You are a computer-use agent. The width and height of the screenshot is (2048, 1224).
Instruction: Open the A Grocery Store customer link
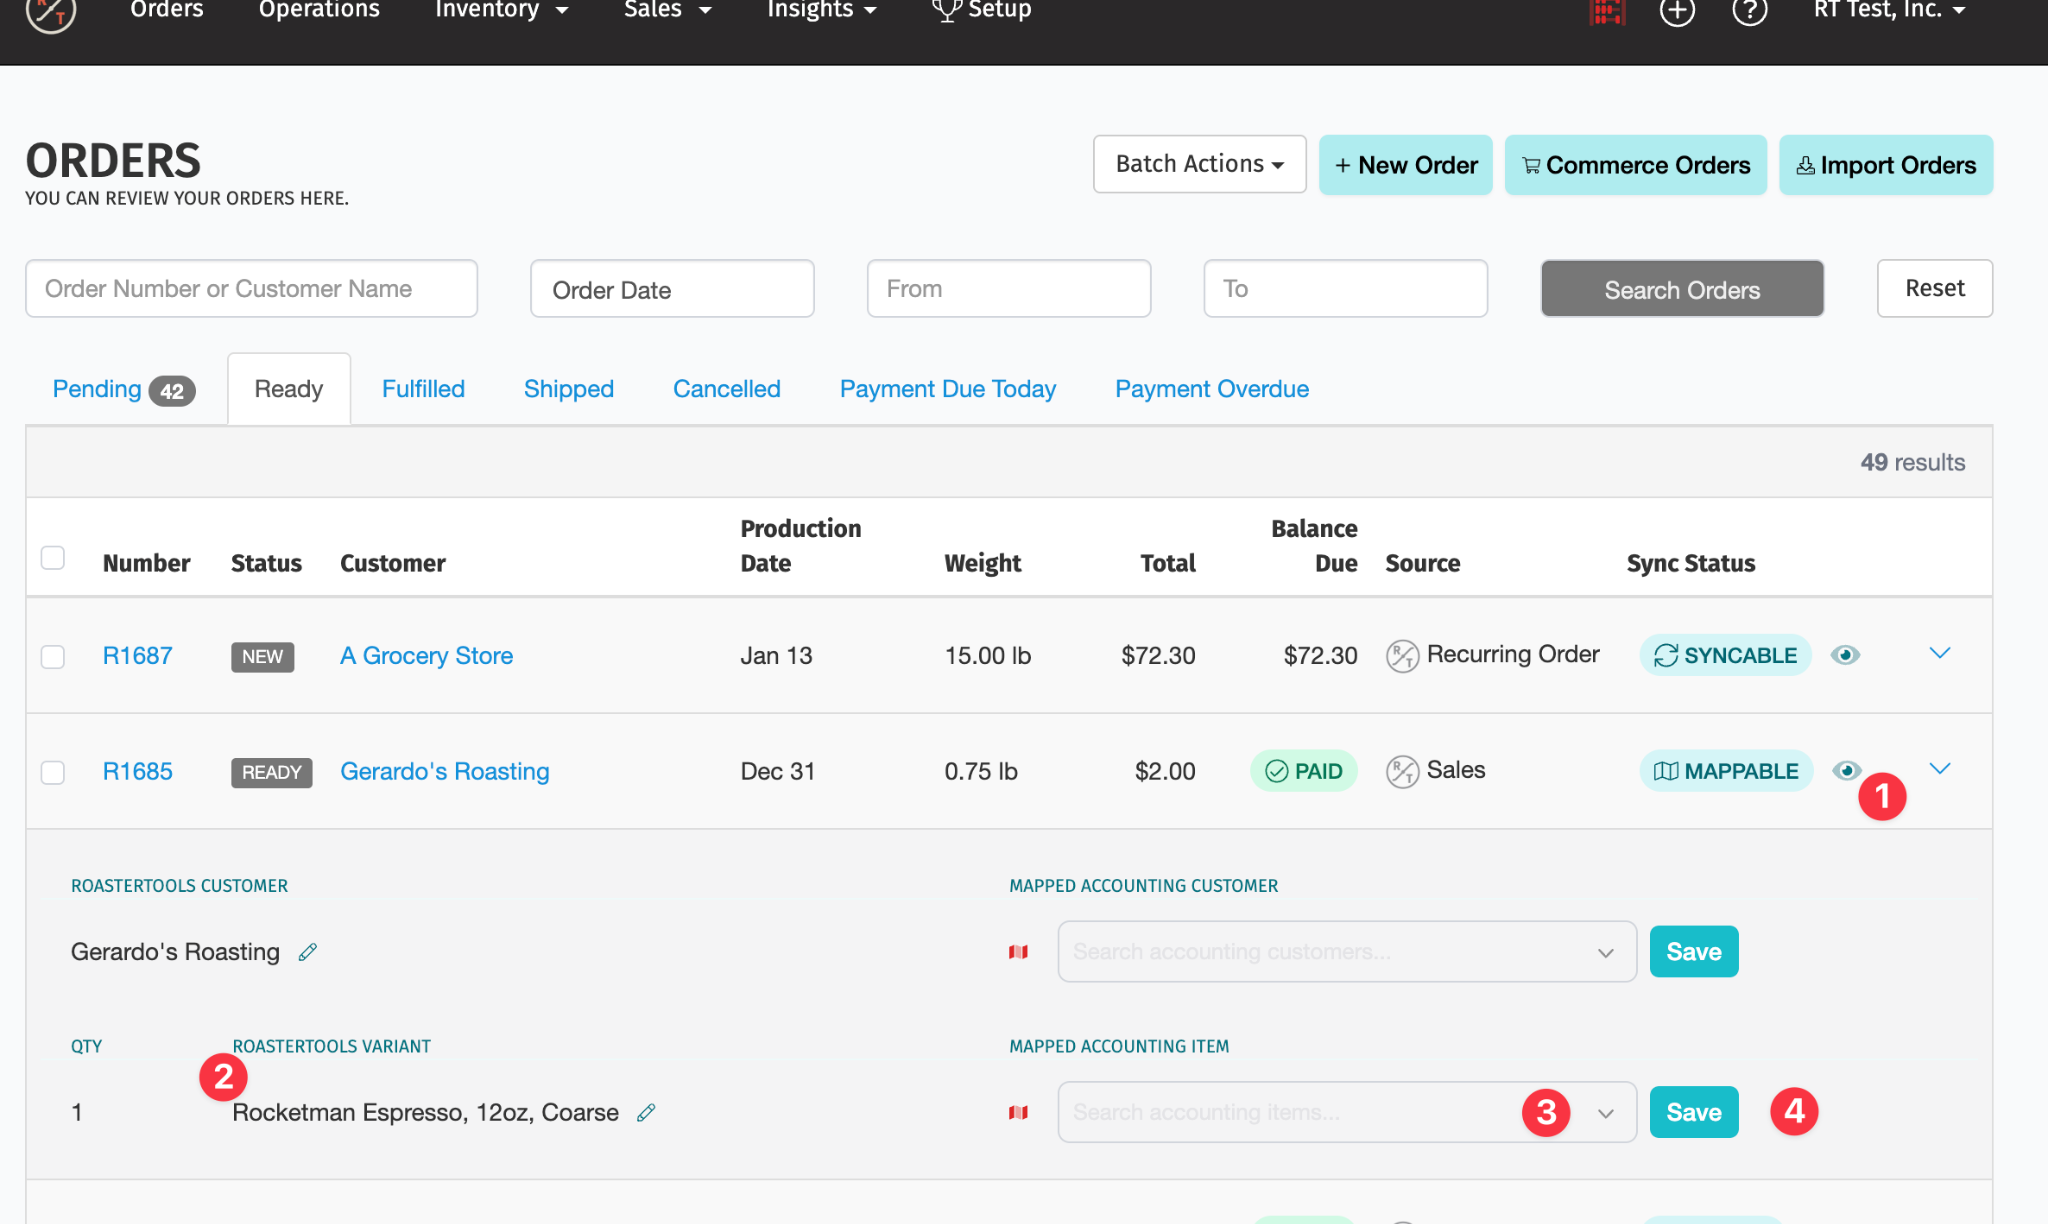tap(426, 656)
